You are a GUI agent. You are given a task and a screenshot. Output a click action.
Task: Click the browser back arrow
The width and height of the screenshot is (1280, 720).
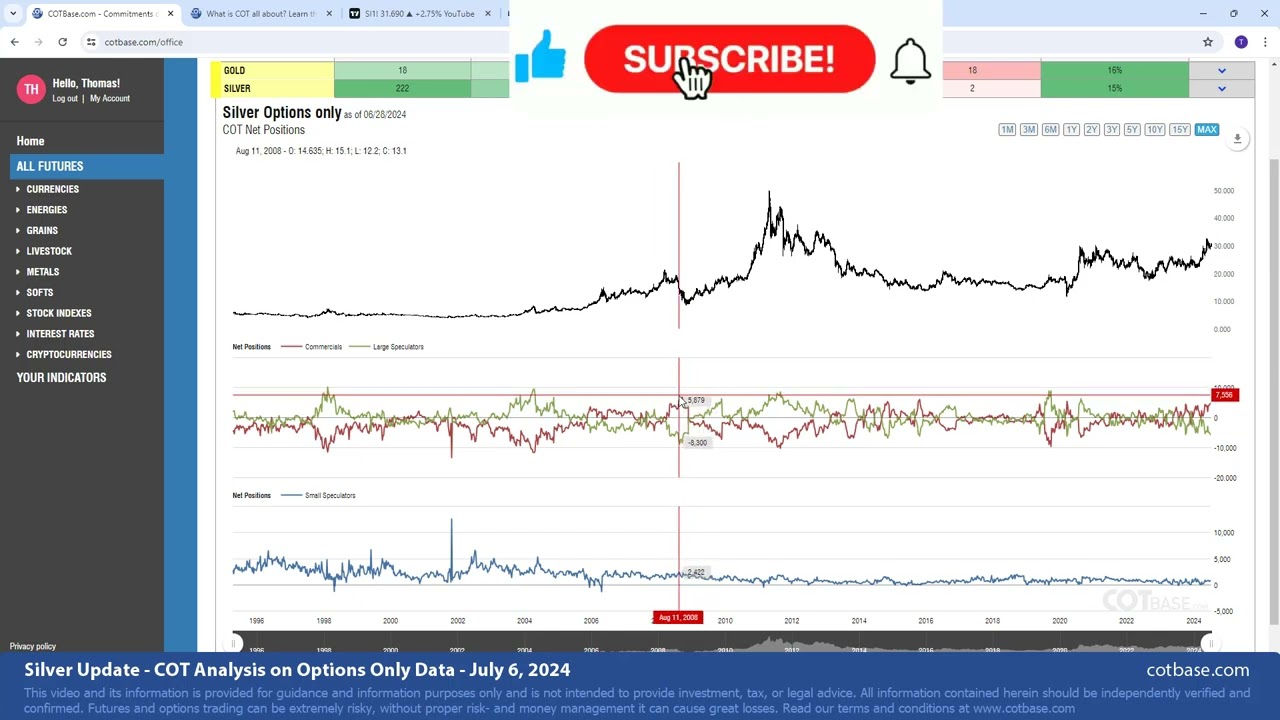(x=15, y=42)
